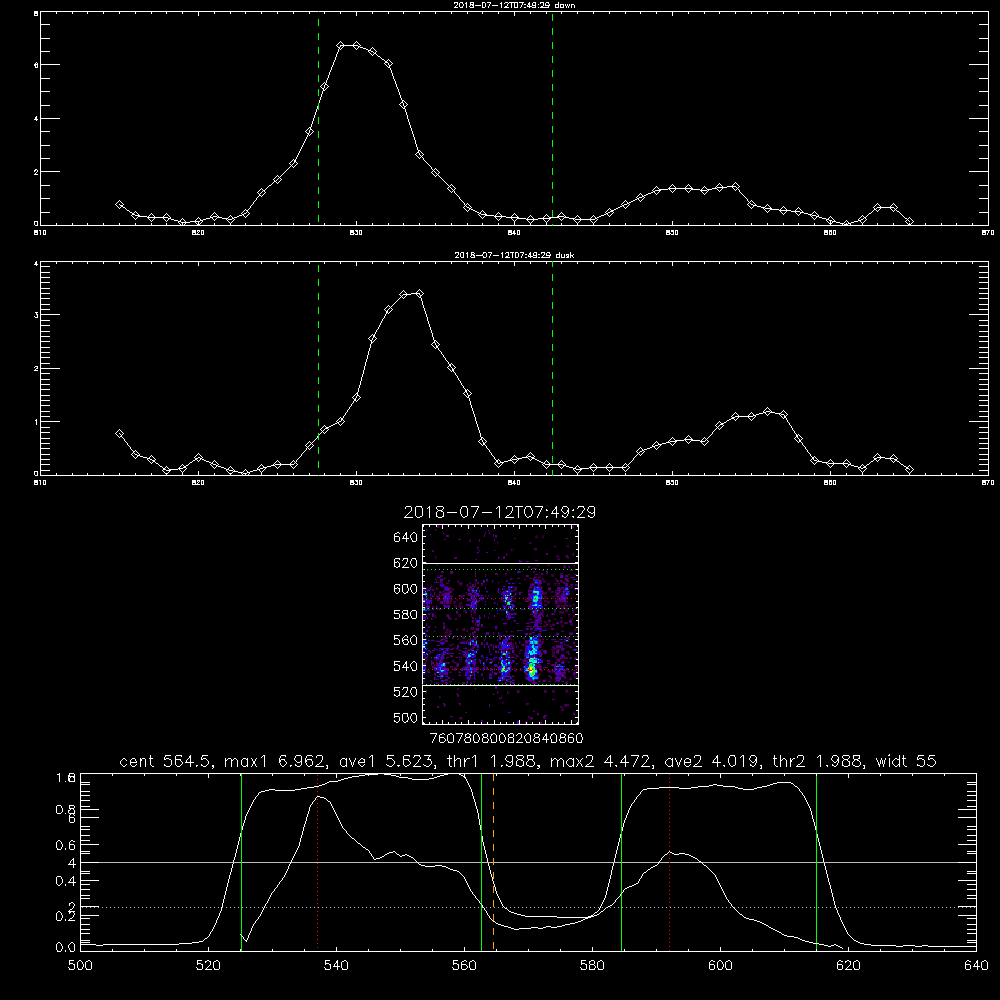The width and height of the screenshot is (1000, 1000).
Task: Click the '0.4' y-axis label of bottom plot
Action: tap(65, 881)
